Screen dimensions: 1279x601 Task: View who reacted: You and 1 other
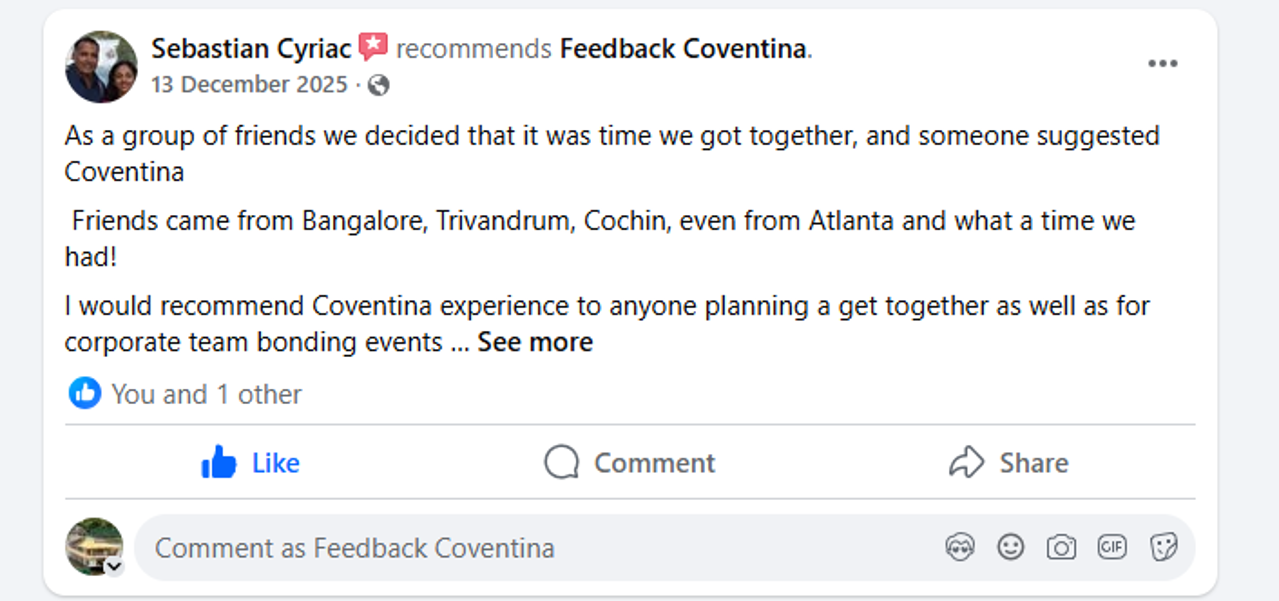(206, 394)
